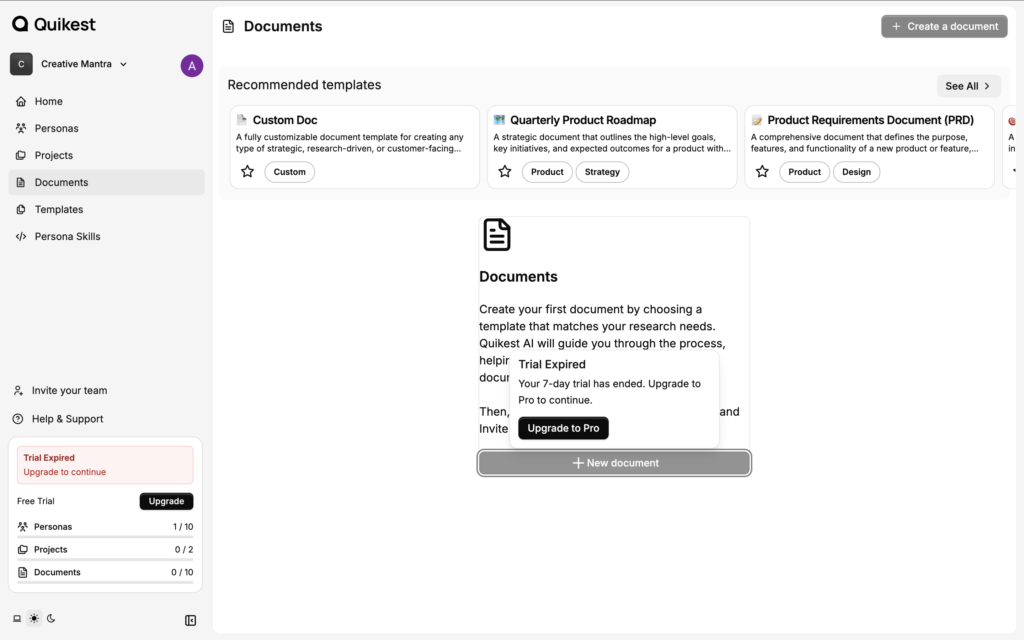Star the Custom Doc template
The image size is (1024, 640).
[248, 172]
